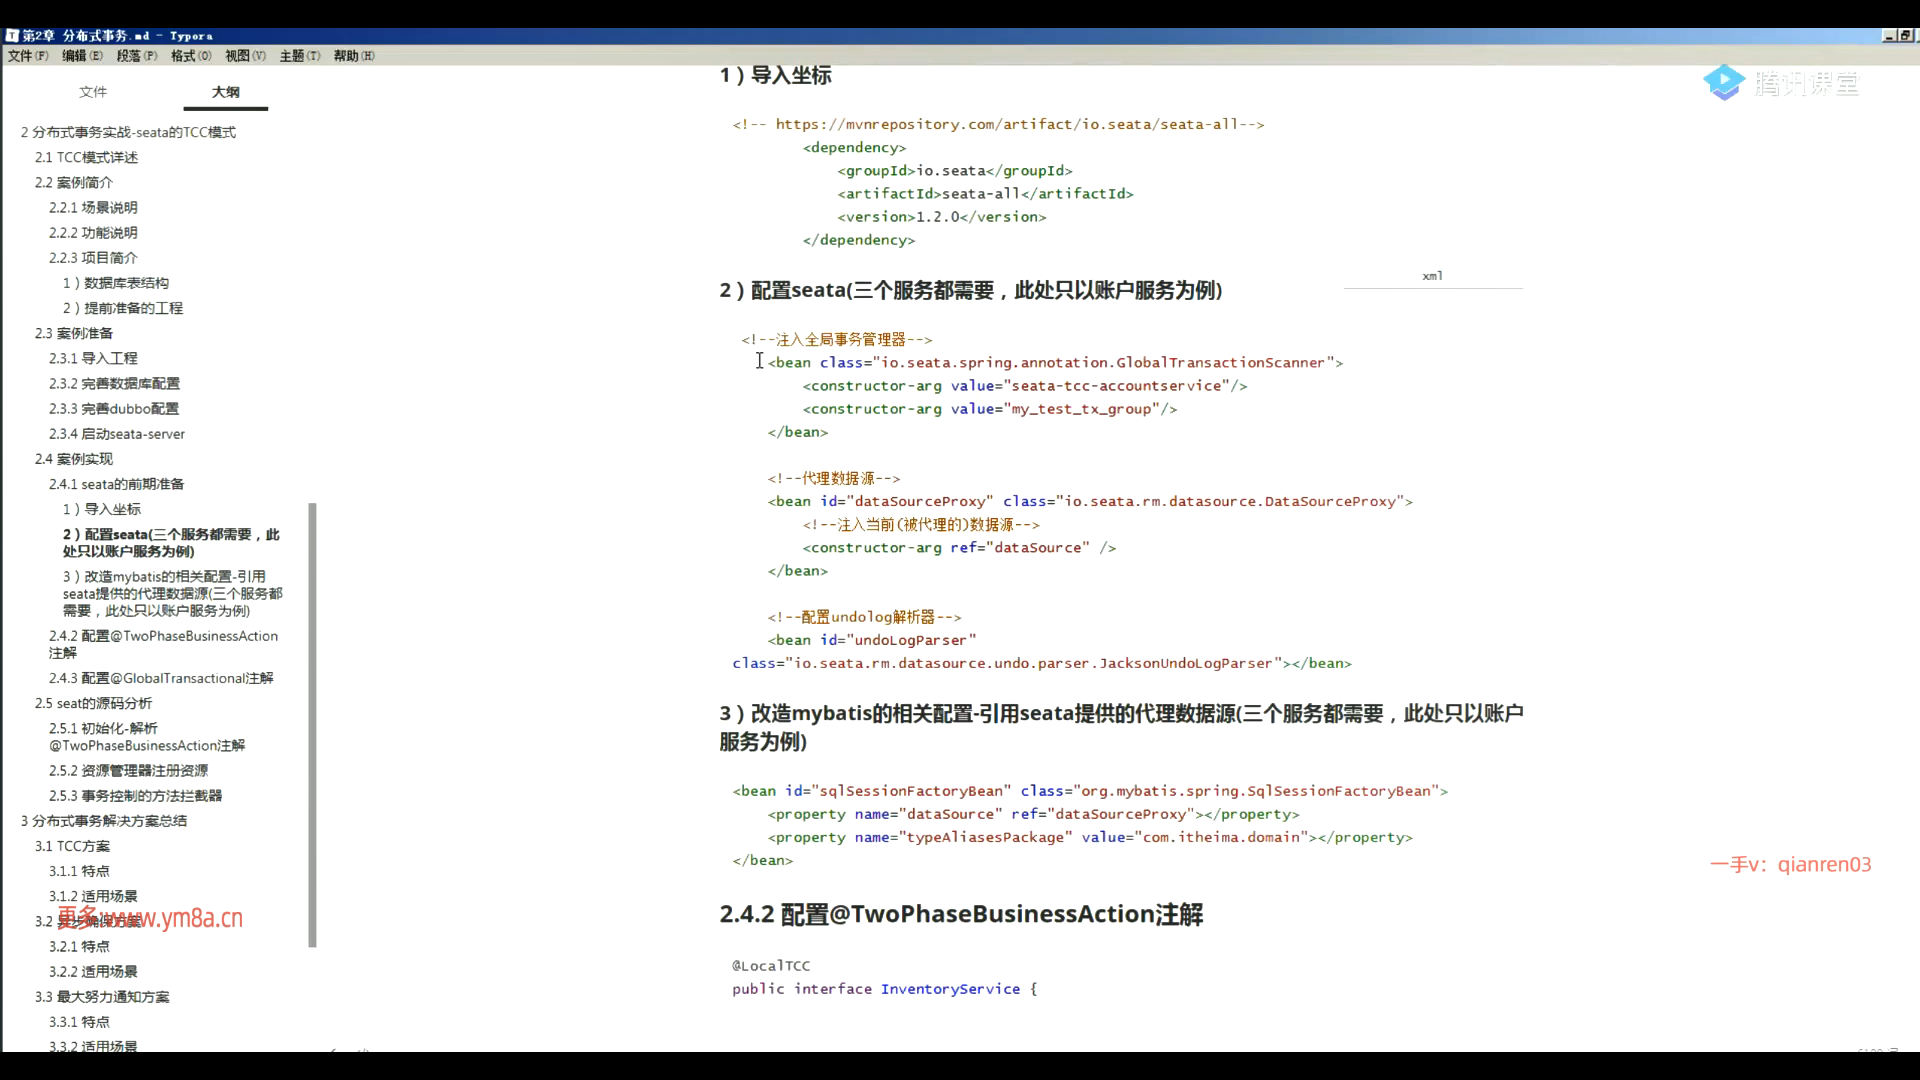Click the xml code language field
Viewport: 1920px width, 1080px height.
[x=1432, y=276]
